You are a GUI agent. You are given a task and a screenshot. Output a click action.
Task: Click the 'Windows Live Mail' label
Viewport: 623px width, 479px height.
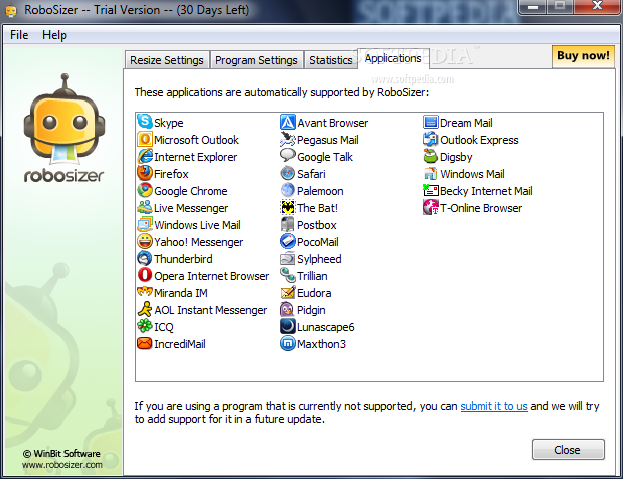(197, 225)
